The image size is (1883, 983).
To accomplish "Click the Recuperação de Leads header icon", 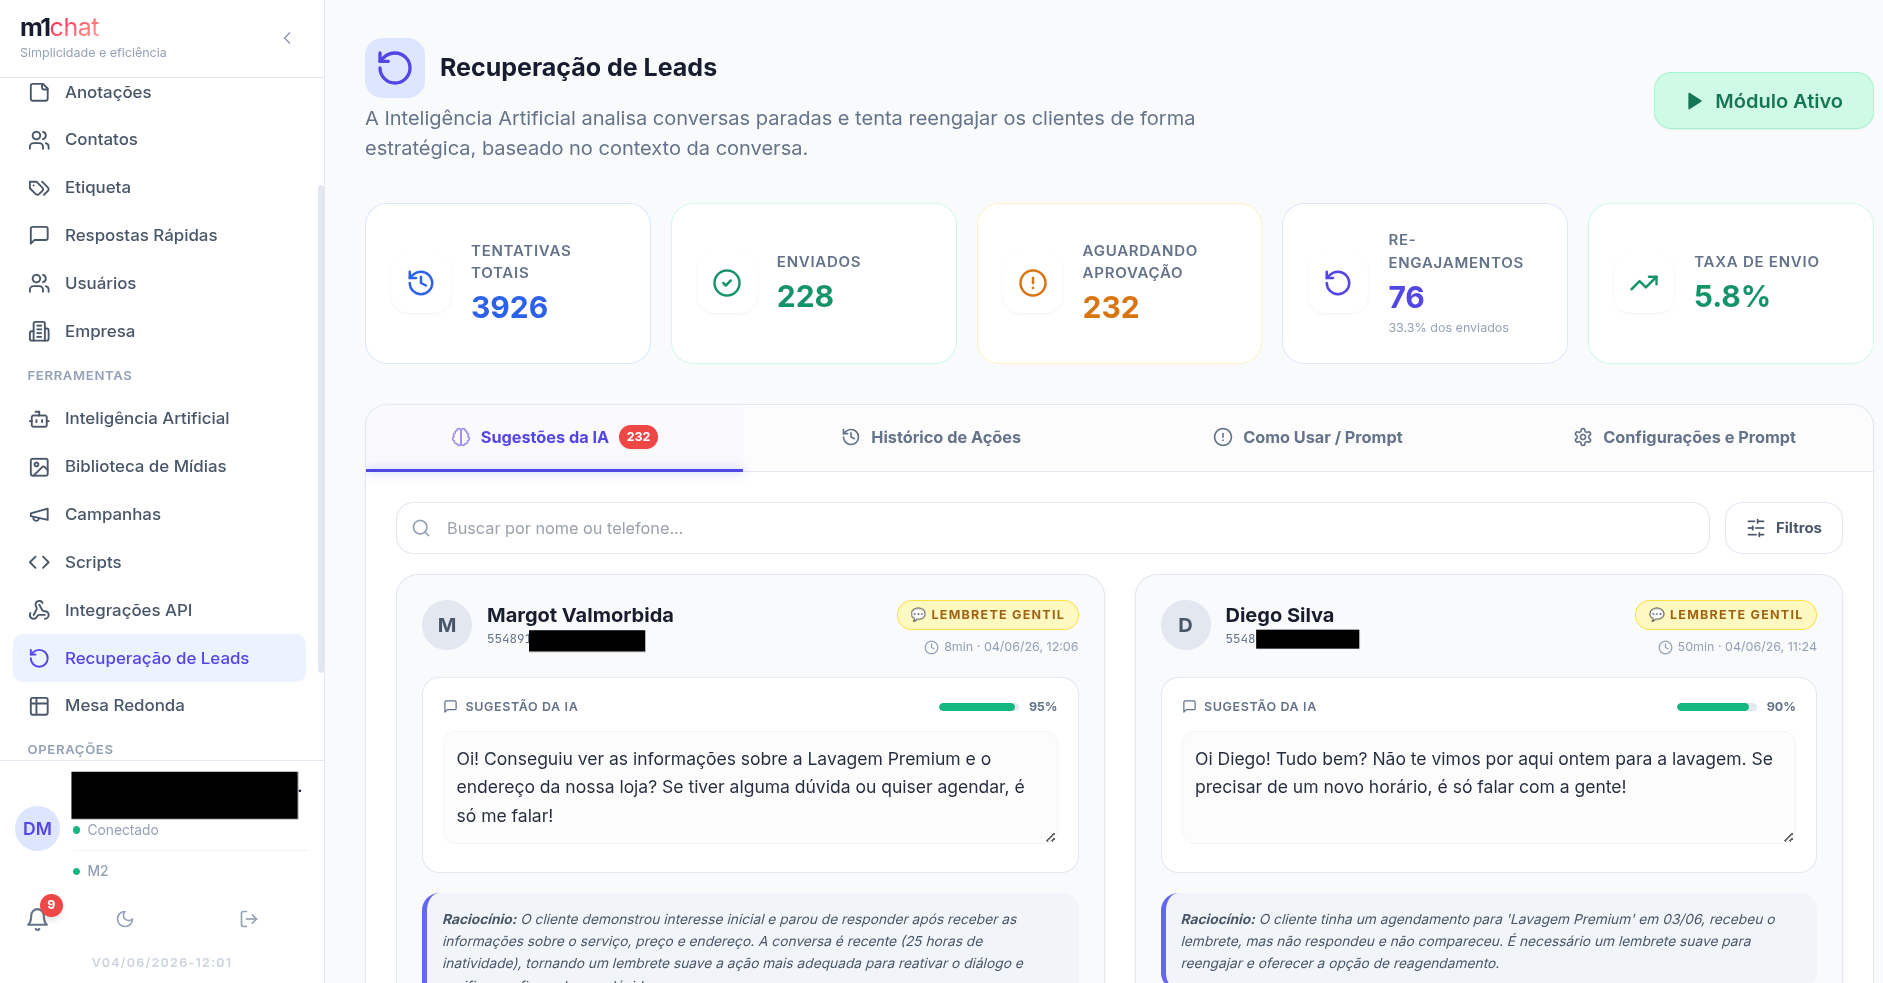I will click(x=395, y=68).
